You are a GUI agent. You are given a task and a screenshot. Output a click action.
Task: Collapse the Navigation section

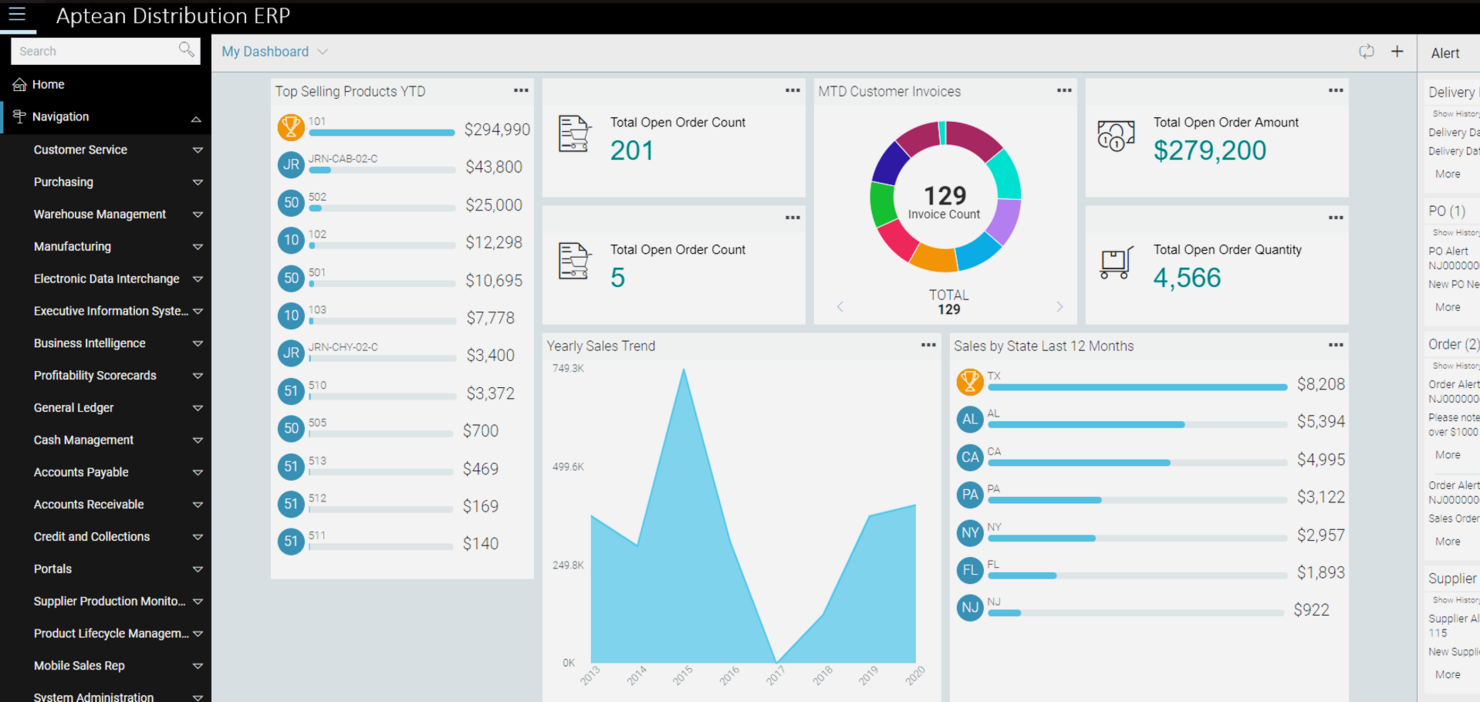[196, 118]
